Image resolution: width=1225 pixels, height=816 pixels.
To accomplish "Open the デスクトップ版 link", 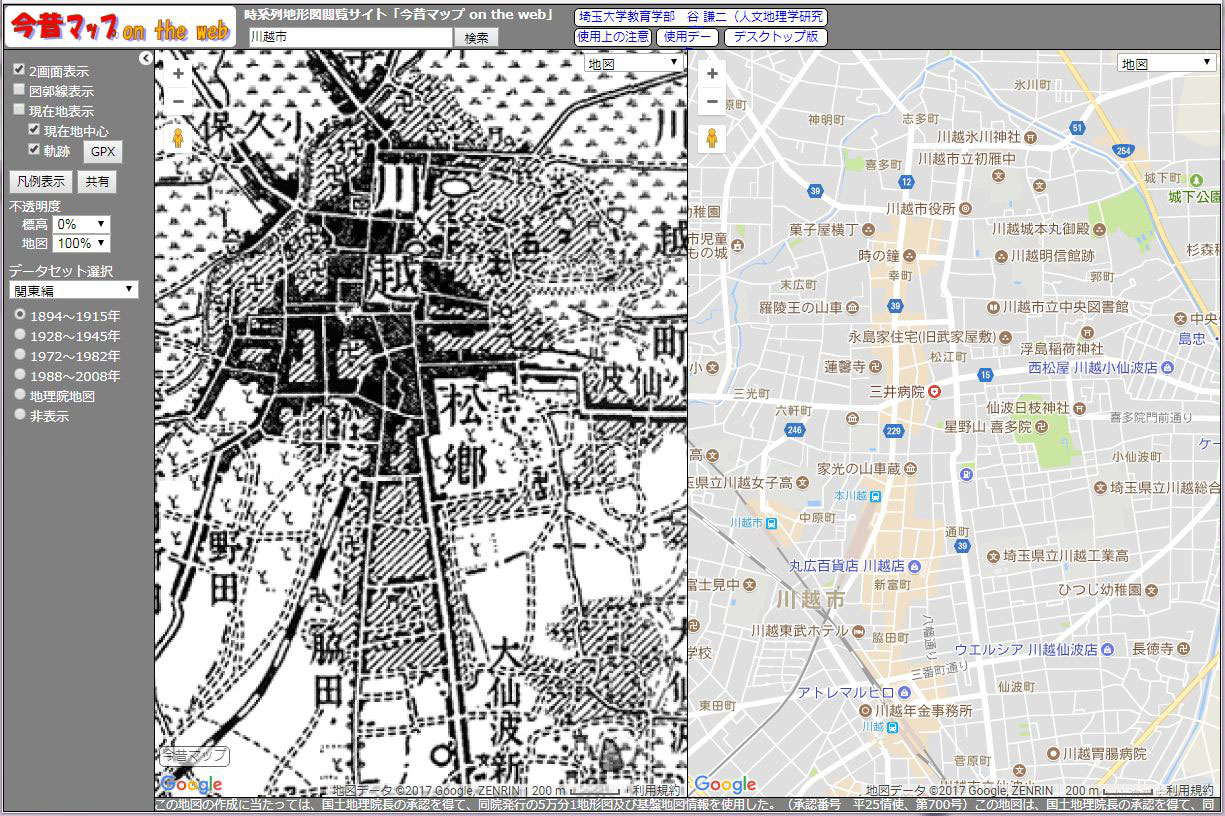I will pyautogui.click(x=776, y=37).
